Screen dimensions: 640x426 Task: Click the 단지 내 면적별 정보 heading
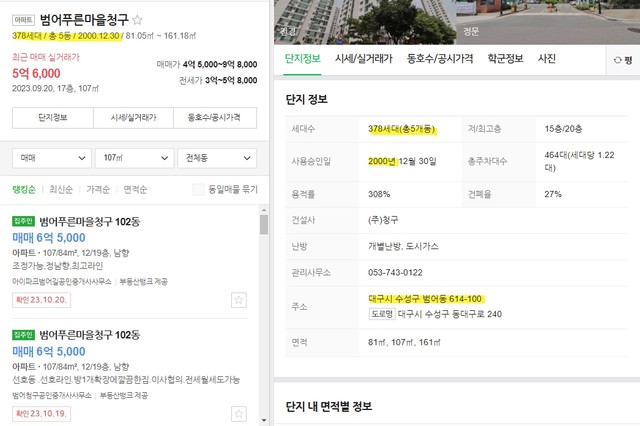329,406
